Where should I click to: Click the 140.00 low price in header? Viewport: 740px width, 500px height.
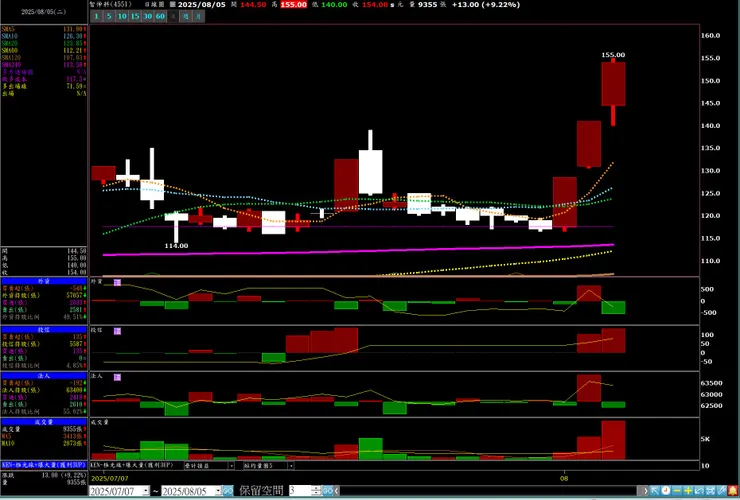tap(334, 5)
